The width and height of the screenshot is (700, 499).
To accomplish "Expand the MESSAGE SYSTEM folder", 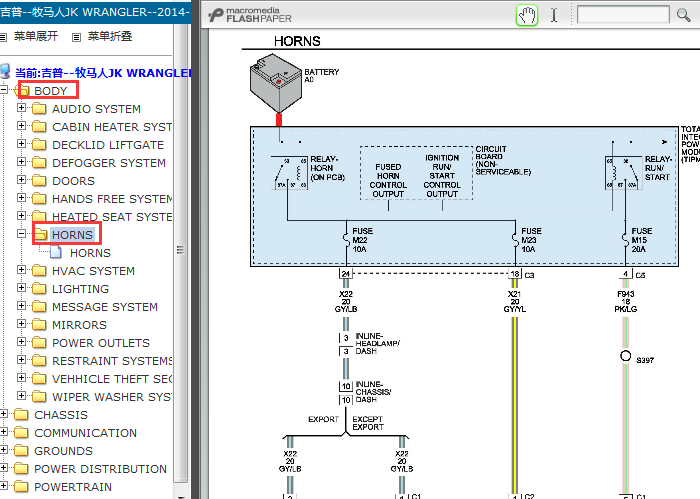I will (21, 306).
